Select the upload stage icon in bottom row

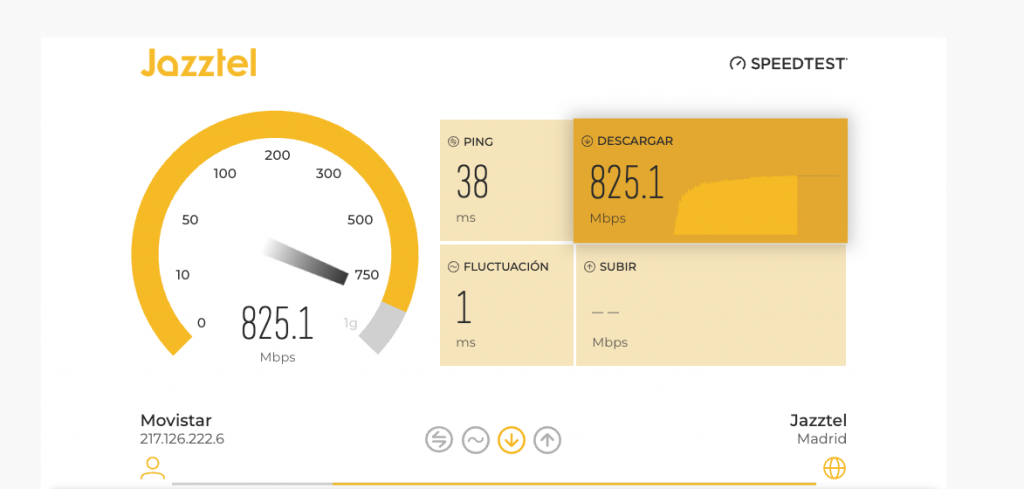point(547,440)
